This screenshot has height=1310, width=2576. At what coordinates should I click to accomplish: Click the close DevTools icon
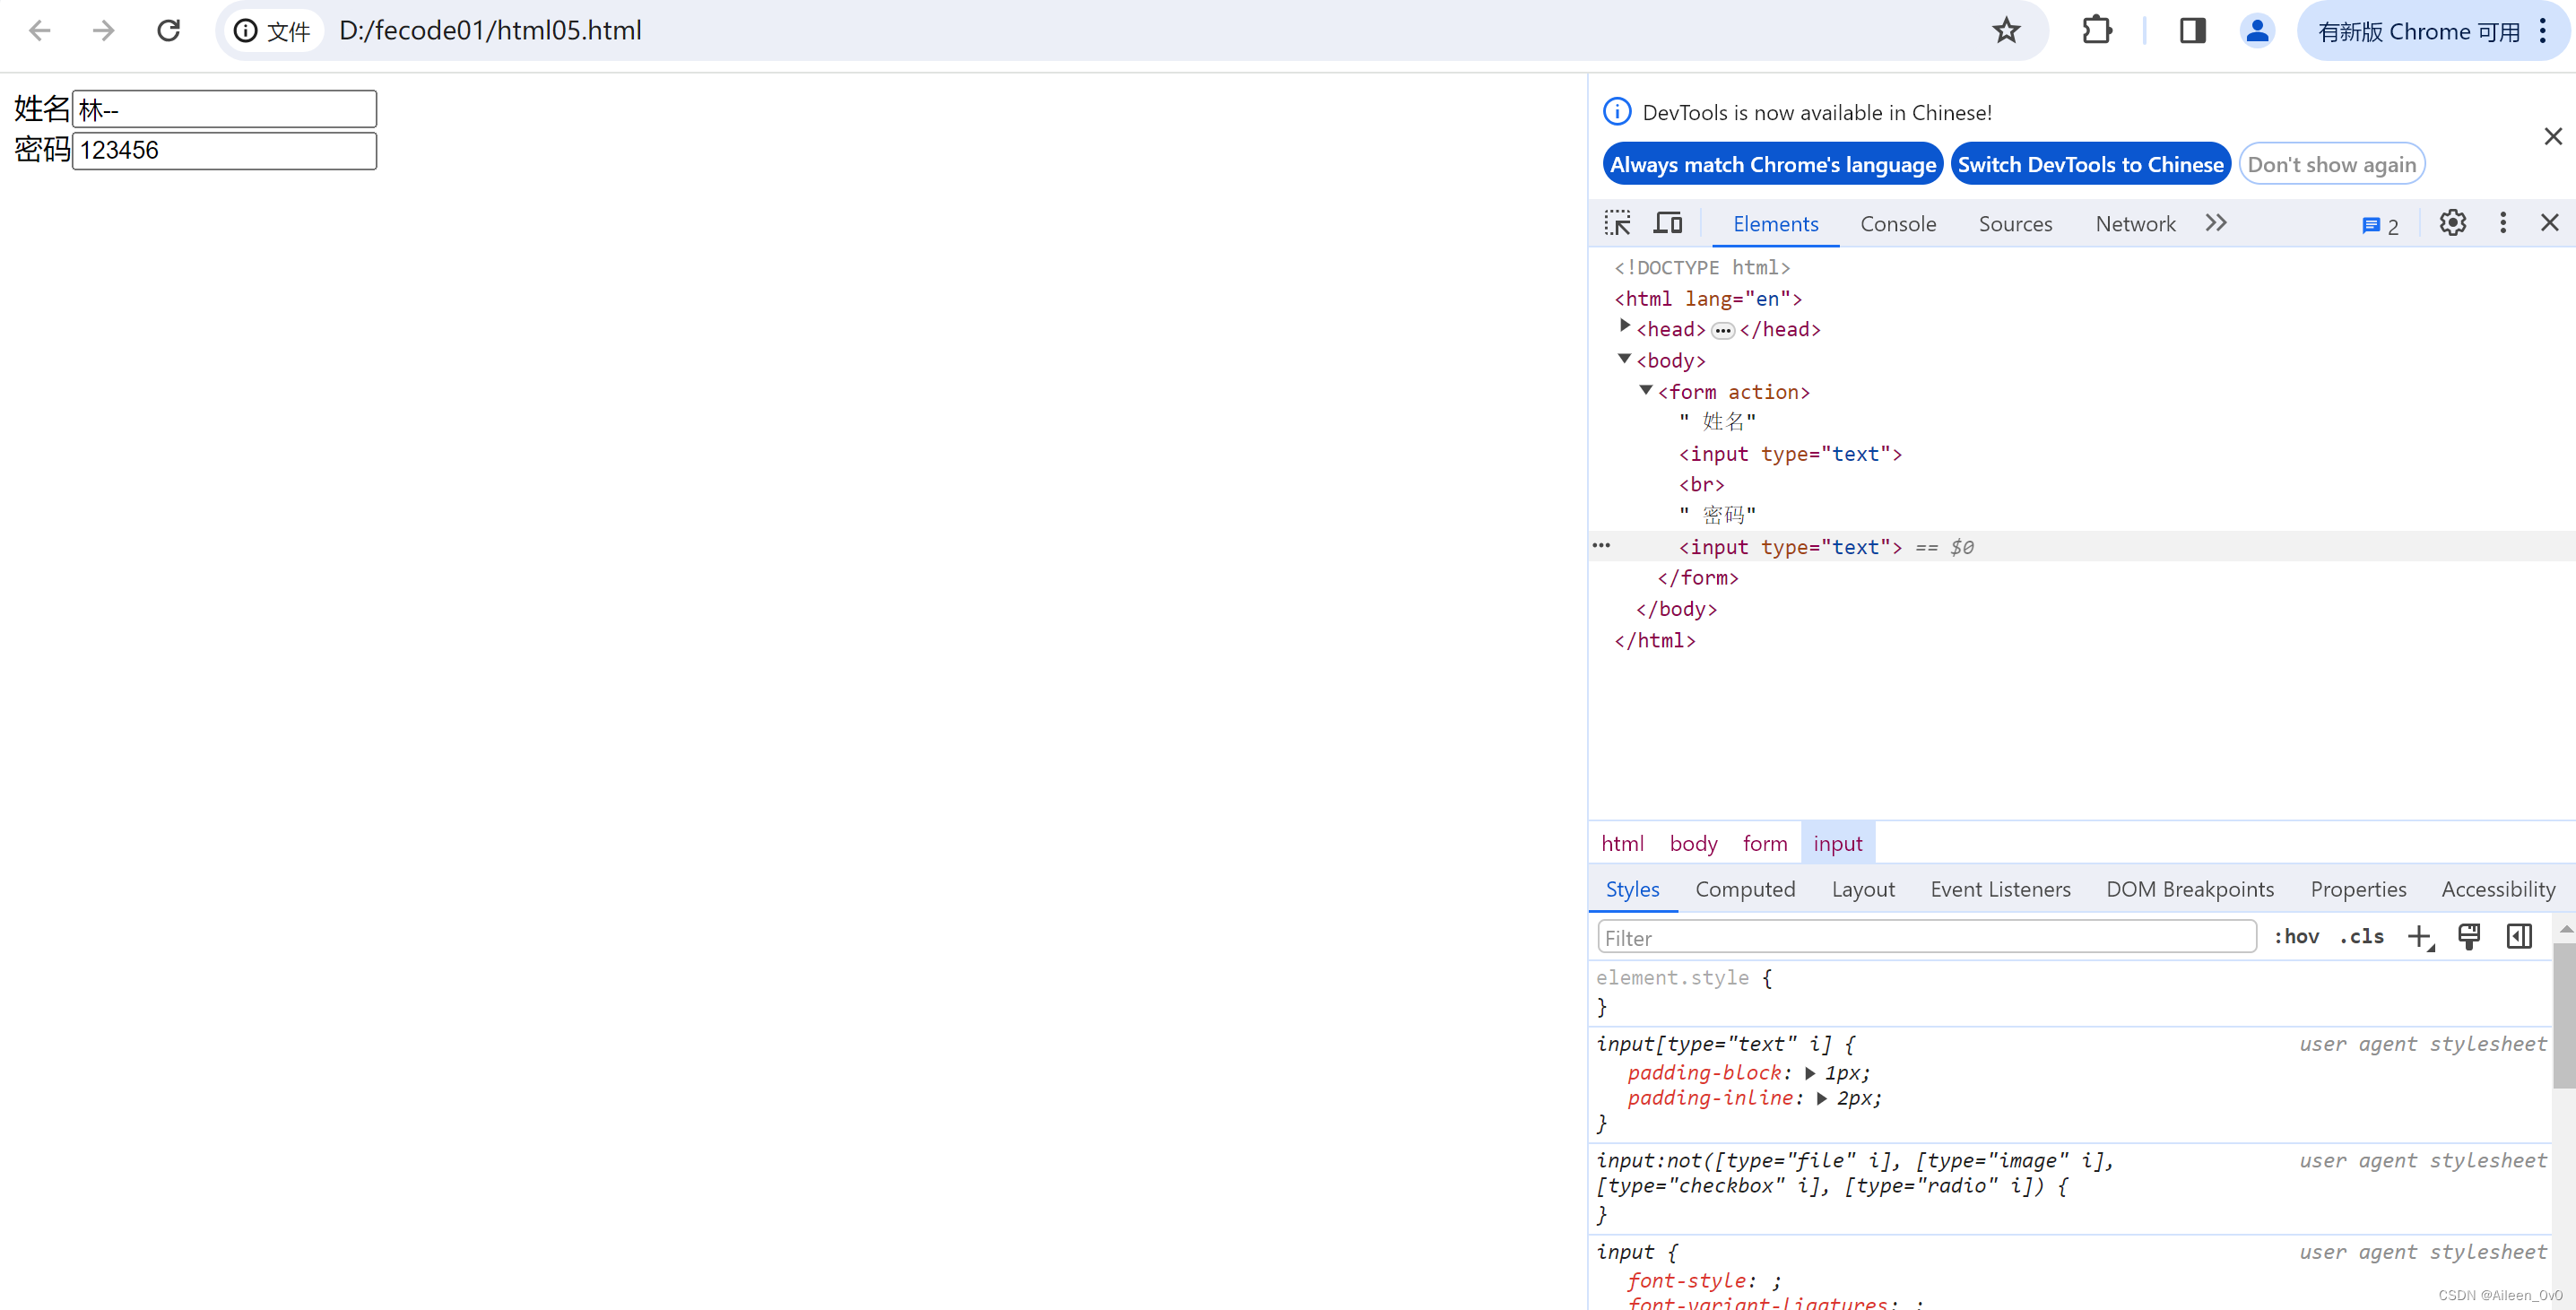pyautogui.click(x=2551, y=222)
